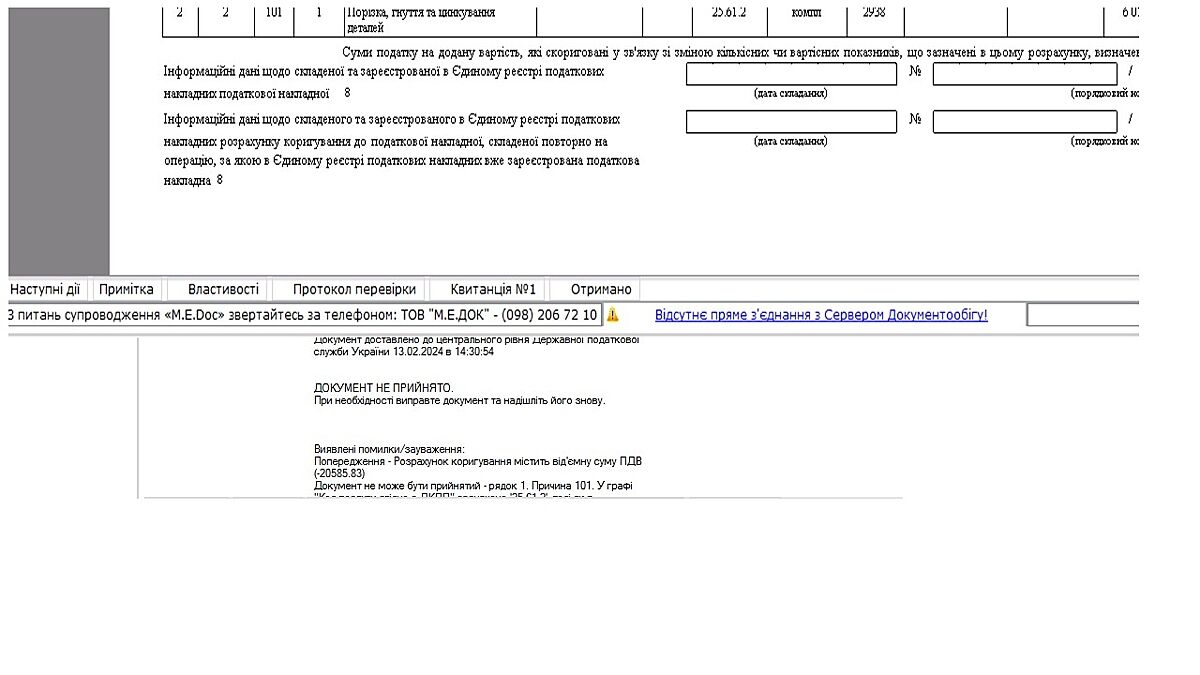Open the Протокол перевірки tab
The width and height of the screenshot is (1200, 675).
354,290
